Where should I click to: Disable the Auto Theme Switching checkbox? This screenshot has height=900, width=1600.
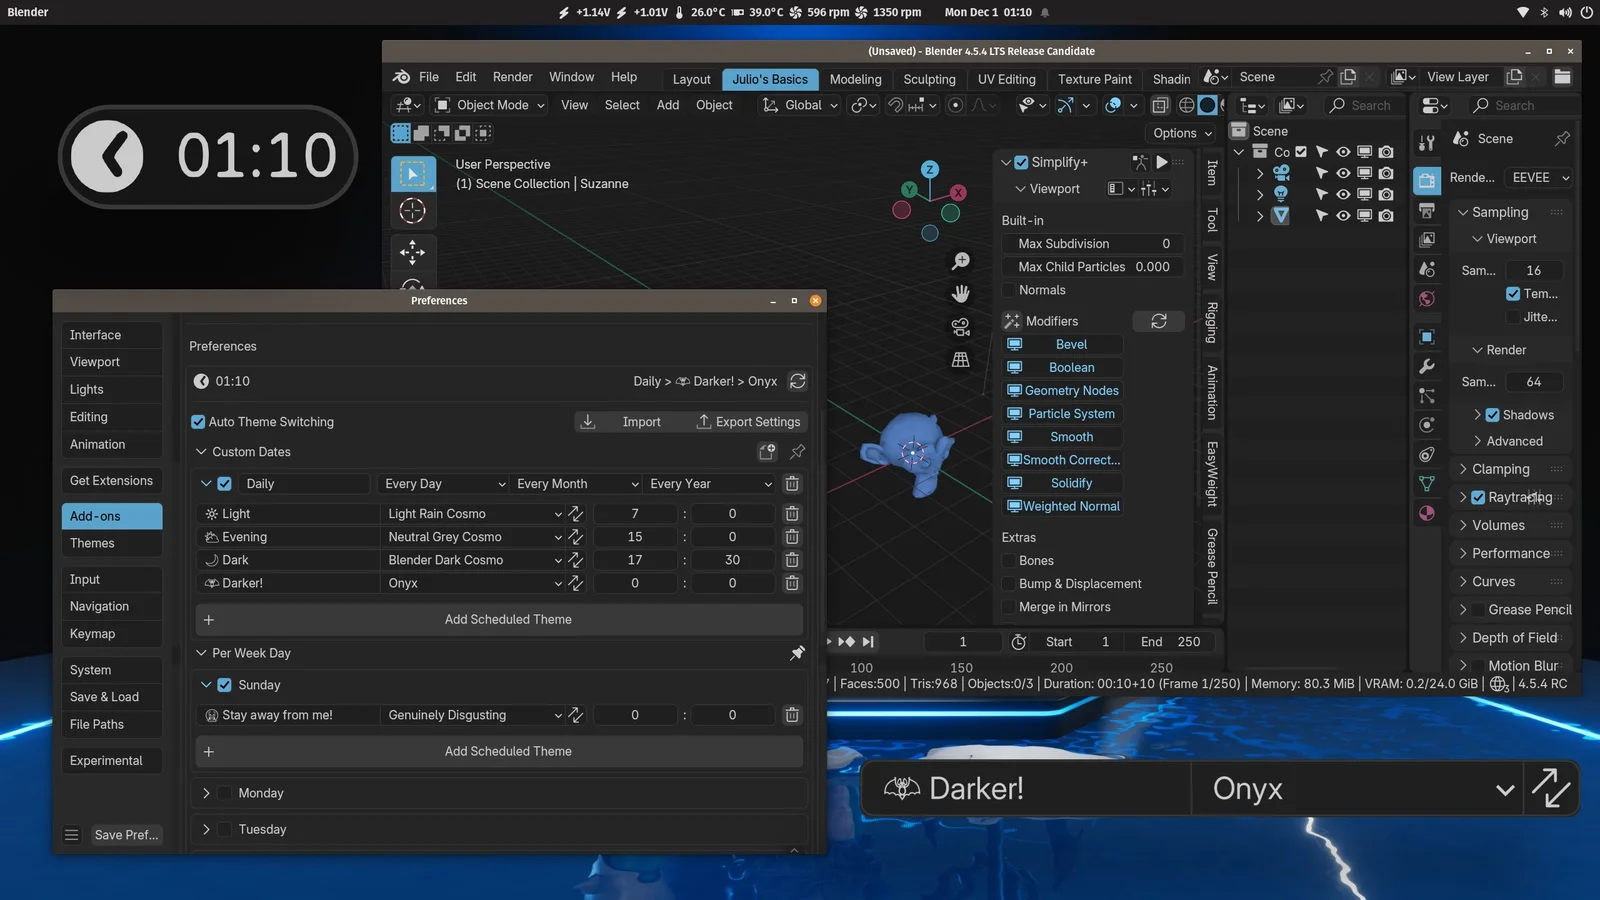point(197,421)
